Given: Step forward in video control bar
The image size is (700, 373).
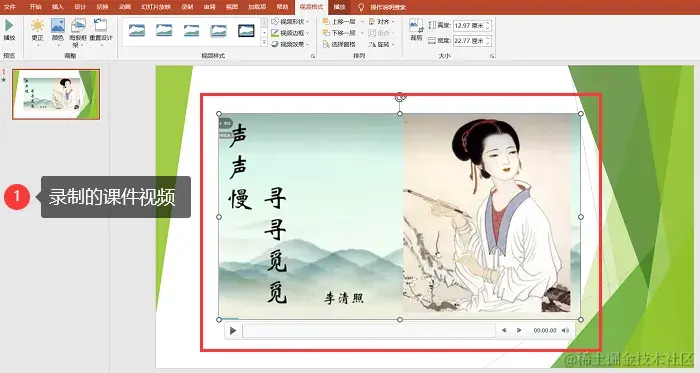Looking at the screenshot, I should point(519,331).
